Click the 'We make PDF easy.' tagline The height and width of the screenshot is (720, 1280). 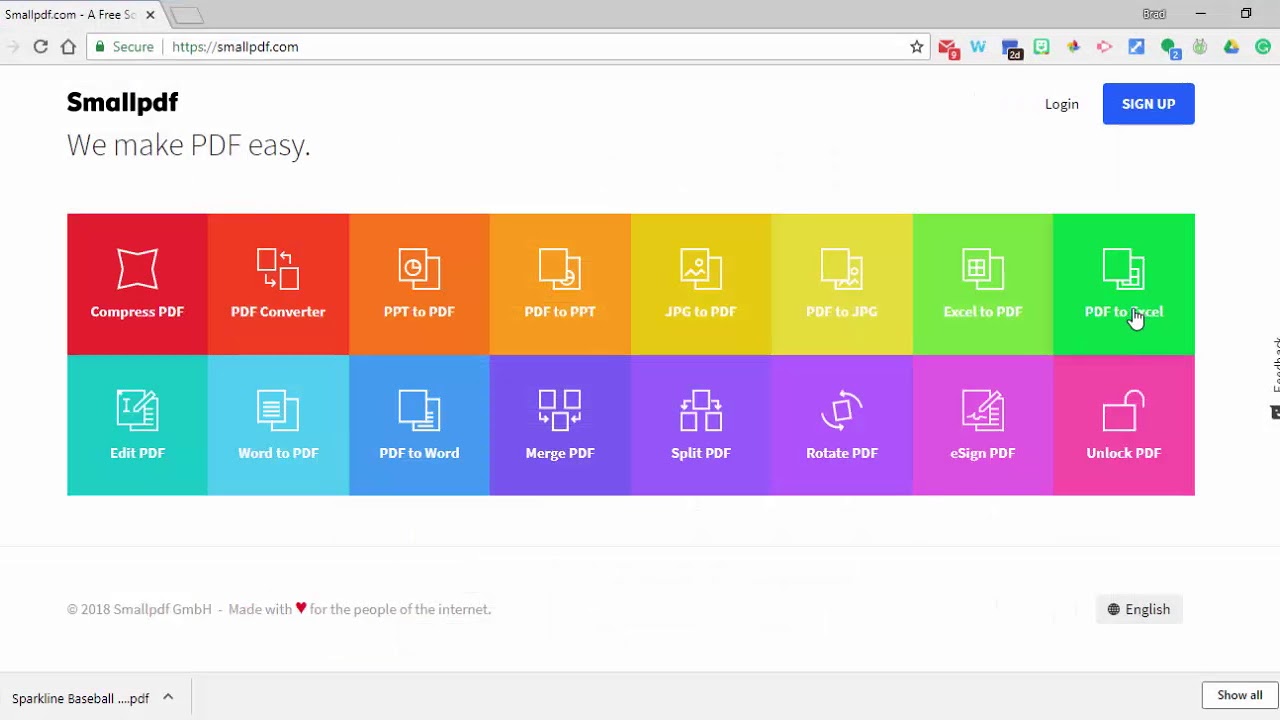(189, 145)
